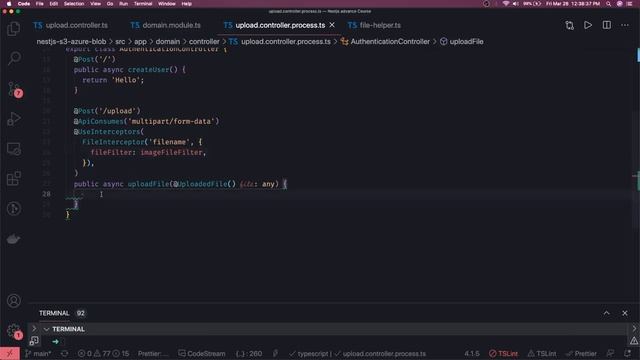Run the file using the play icon
Viewport: 640px width, 360px height.
pos(588,25)
